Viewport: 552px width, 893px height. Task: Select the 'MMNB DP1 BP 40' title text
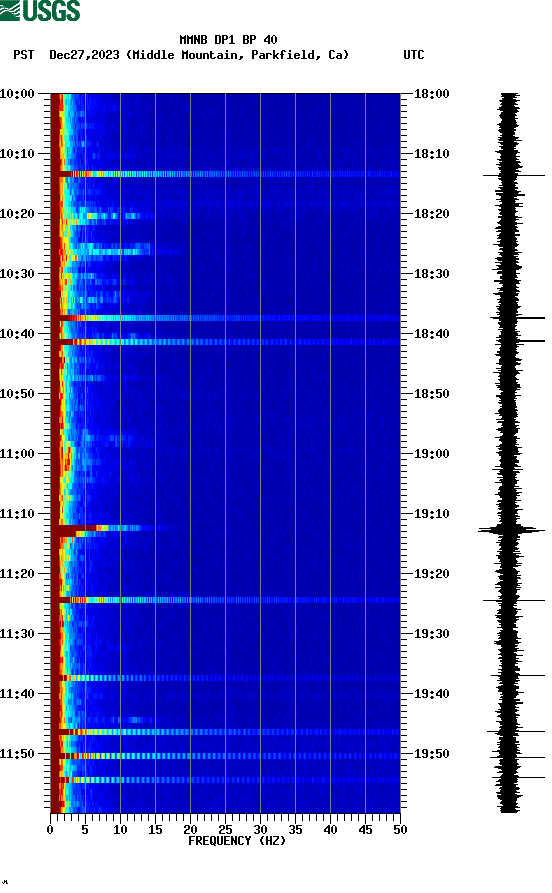coord(228,40)
